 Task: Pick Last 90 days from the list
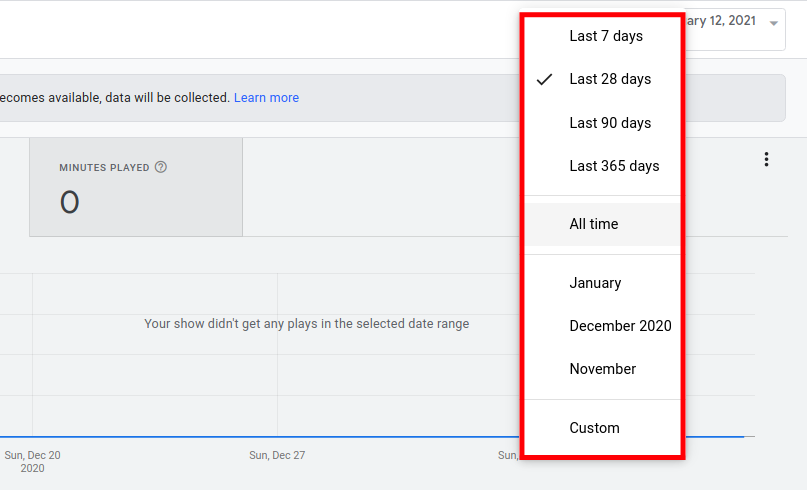click(610, 123)
